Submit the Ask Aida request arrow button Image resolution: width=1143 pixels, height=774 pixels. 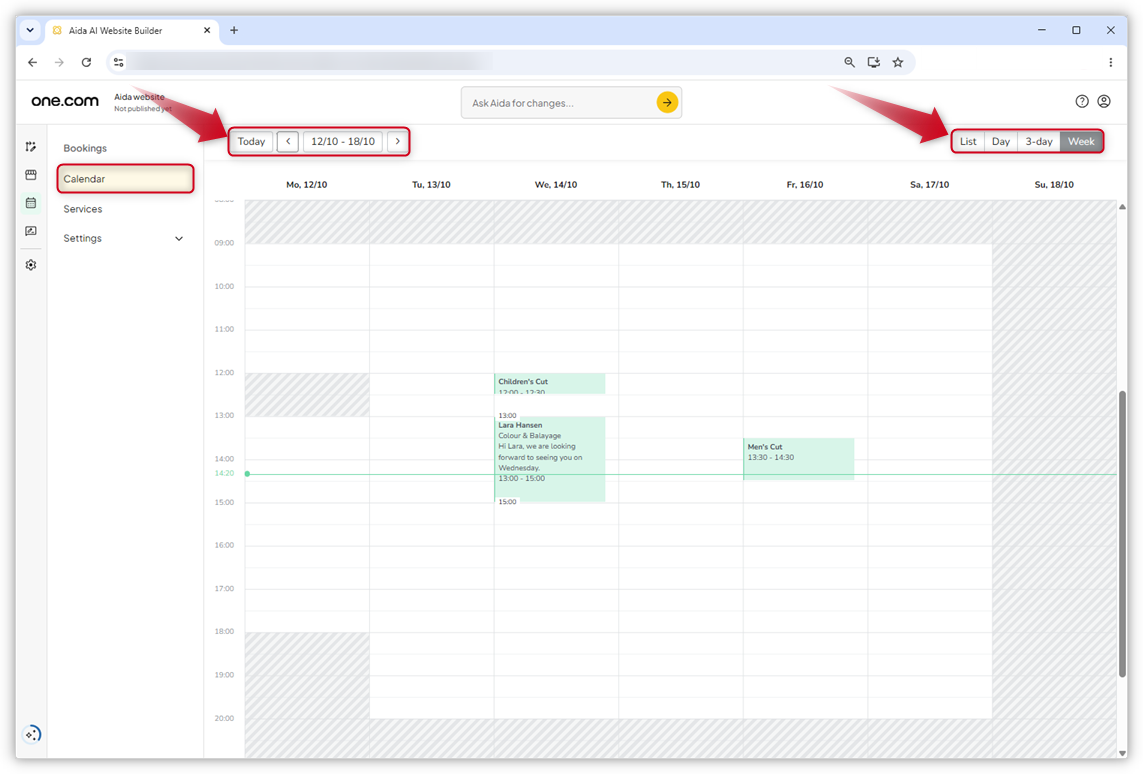tap(667, 103)
